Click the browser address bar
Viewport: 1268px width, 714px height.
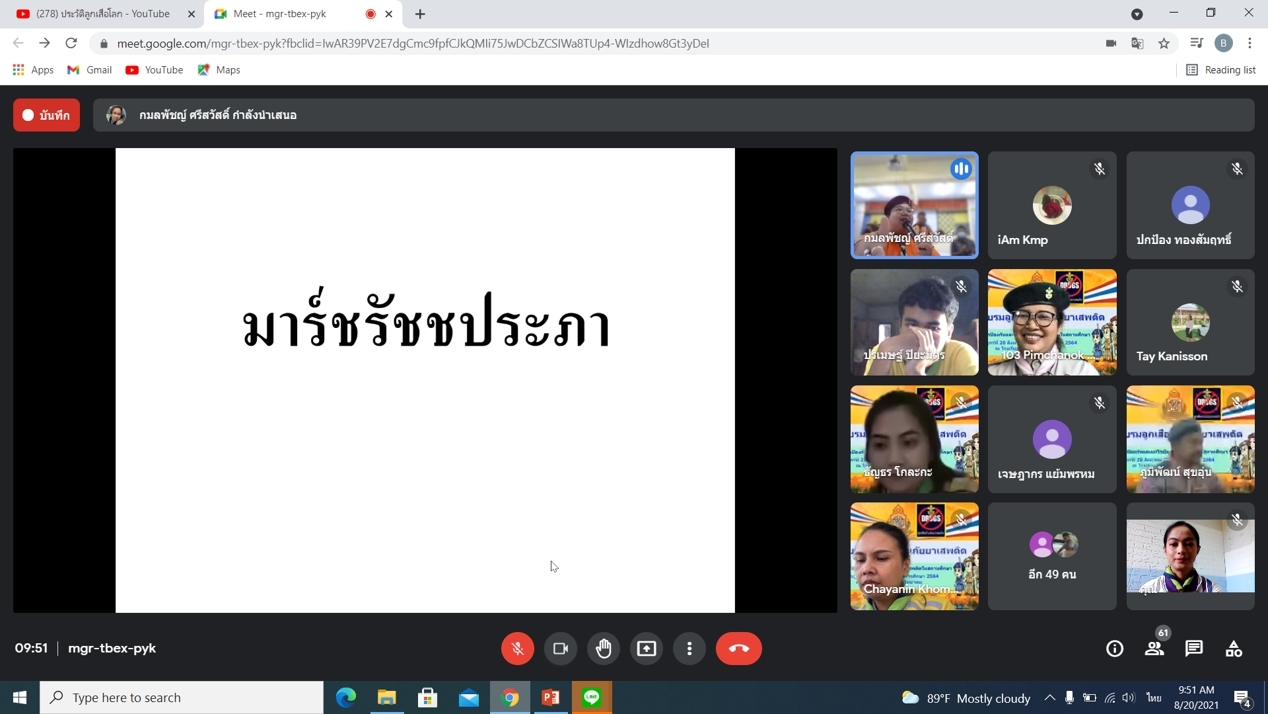coord(600,43)
